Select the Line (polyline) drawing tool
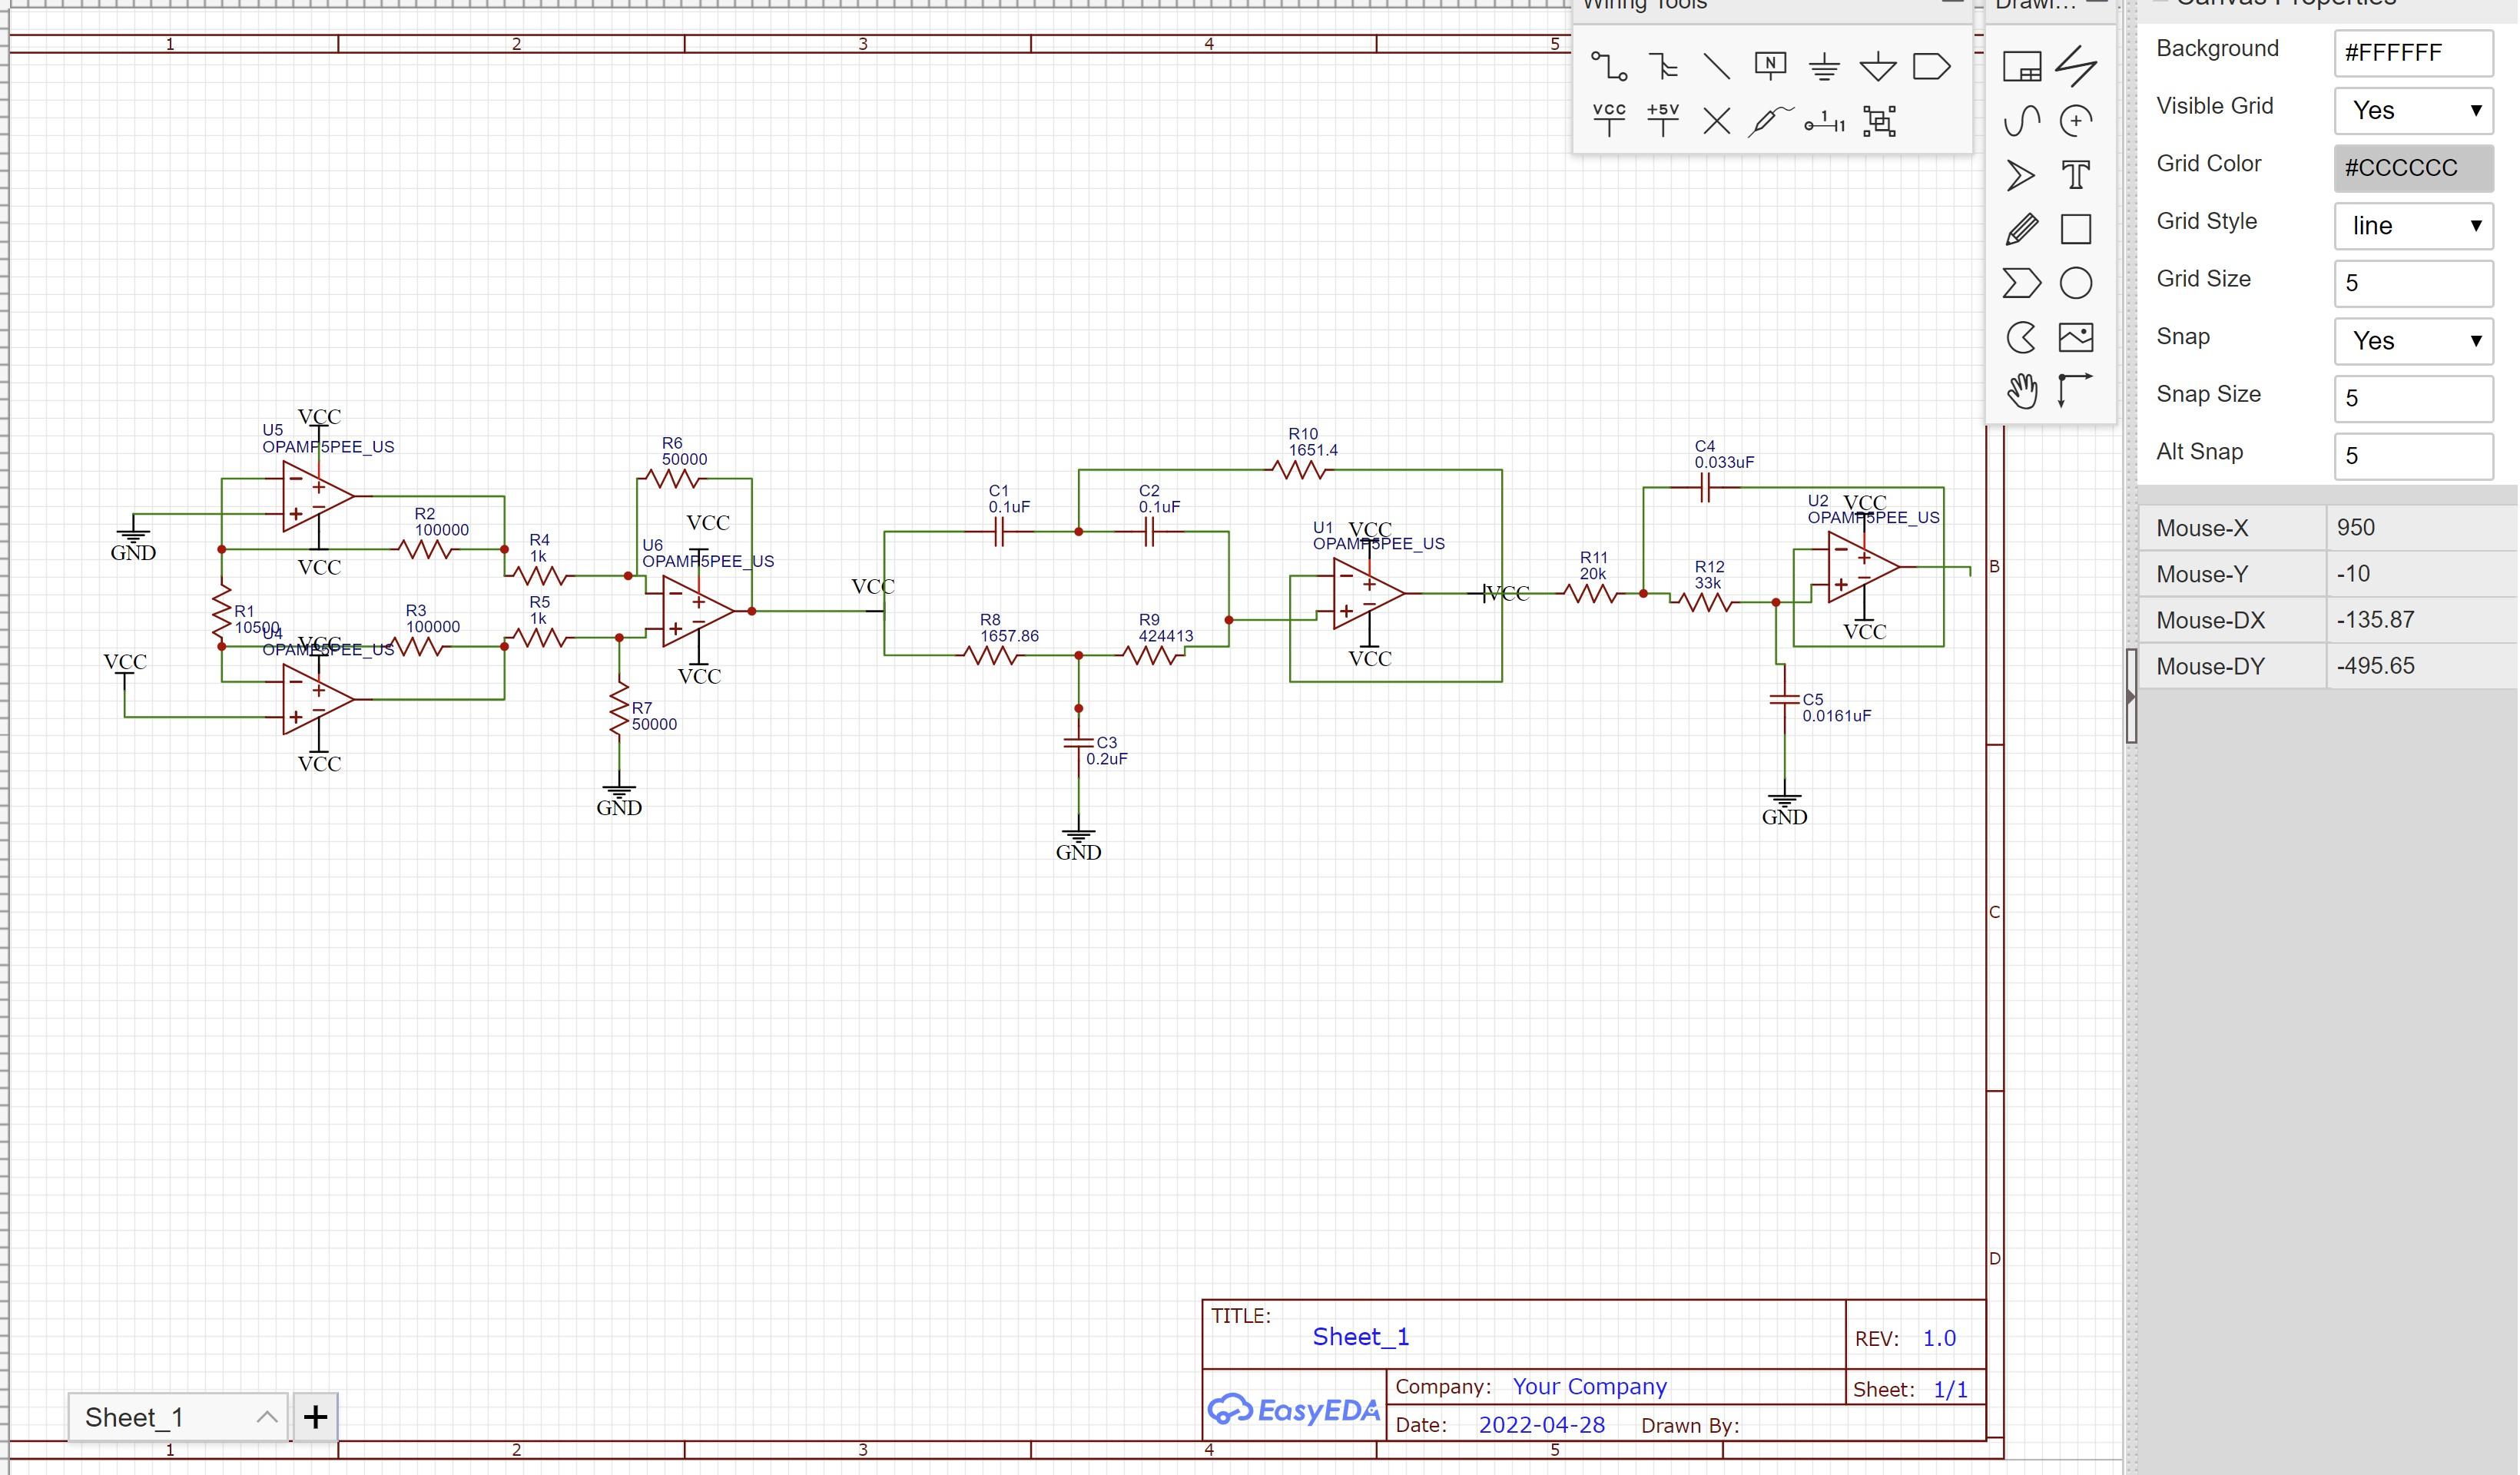 2076,67
